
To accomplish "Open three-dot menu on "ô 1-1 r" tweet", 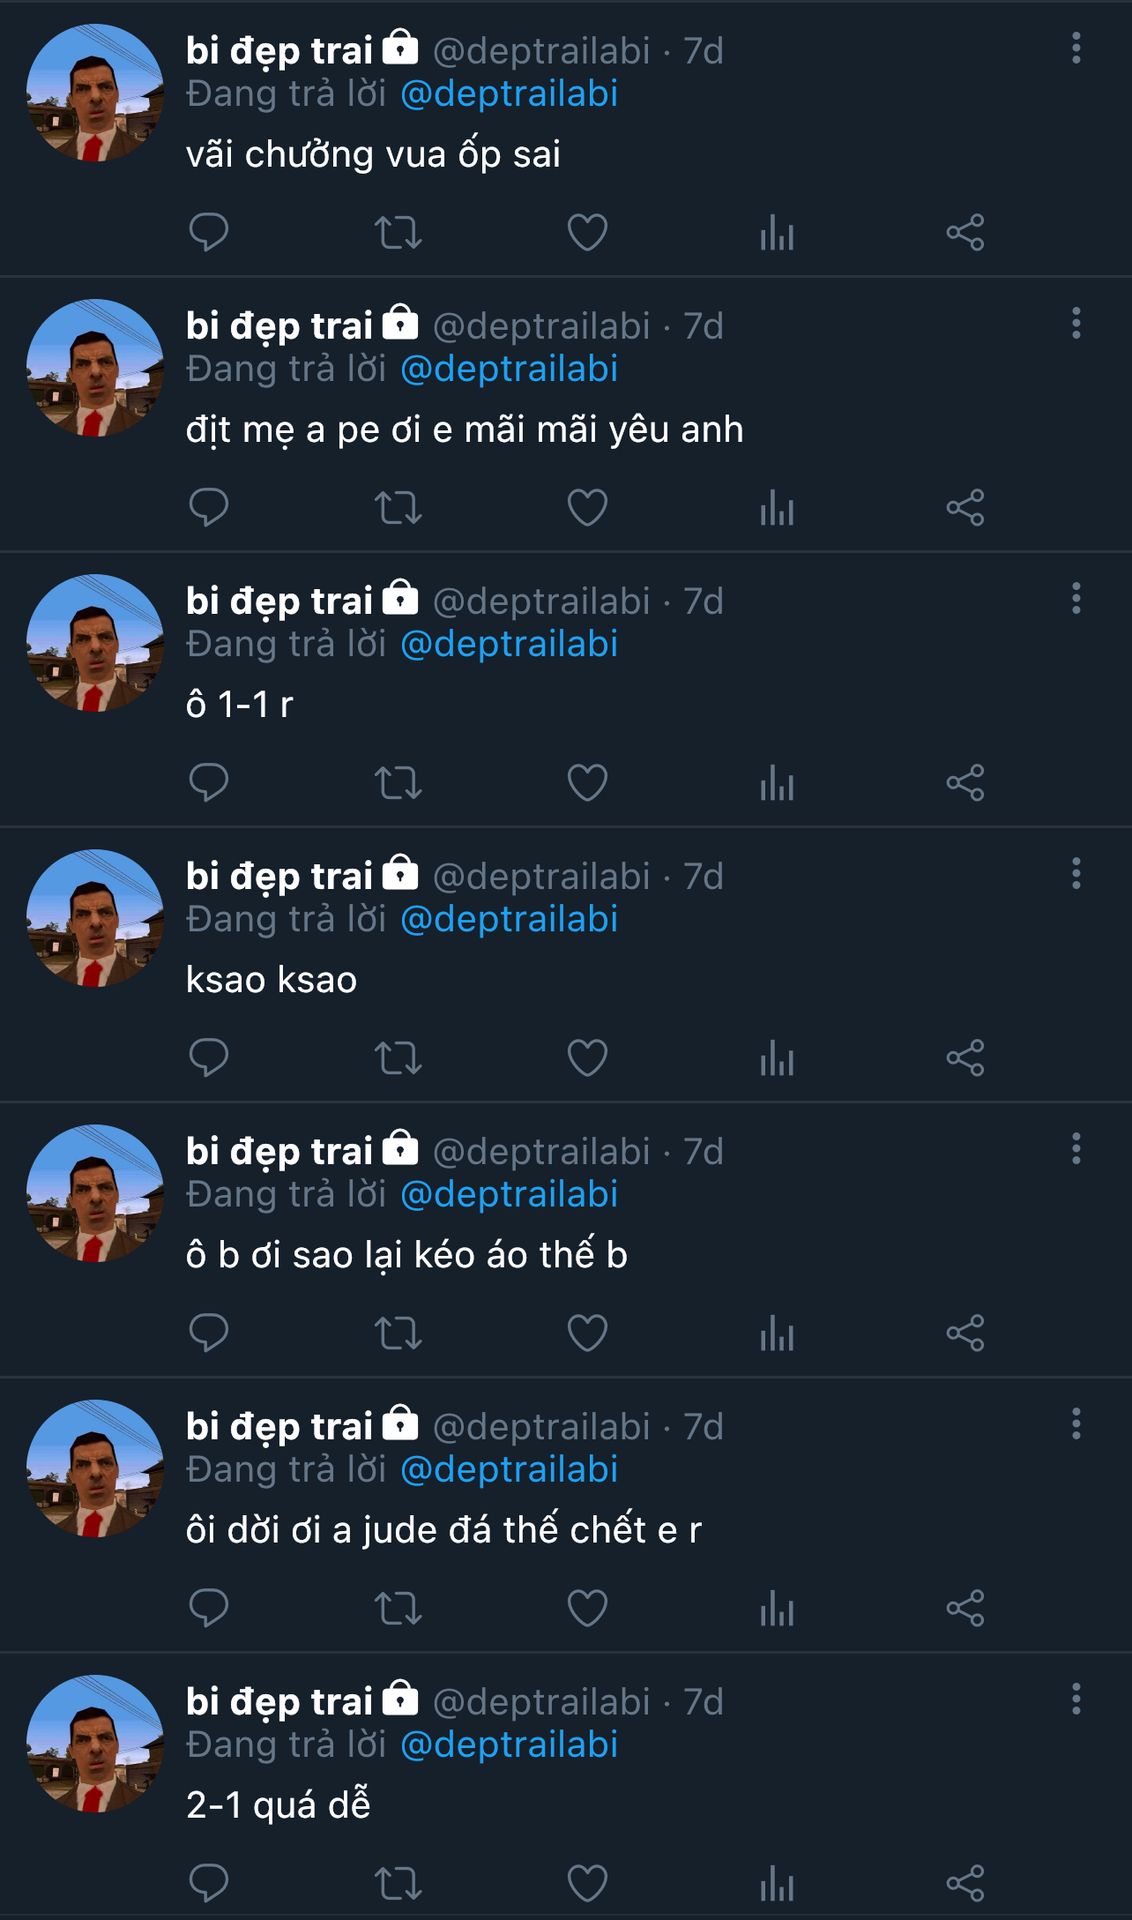I will tap(1076, 598).
